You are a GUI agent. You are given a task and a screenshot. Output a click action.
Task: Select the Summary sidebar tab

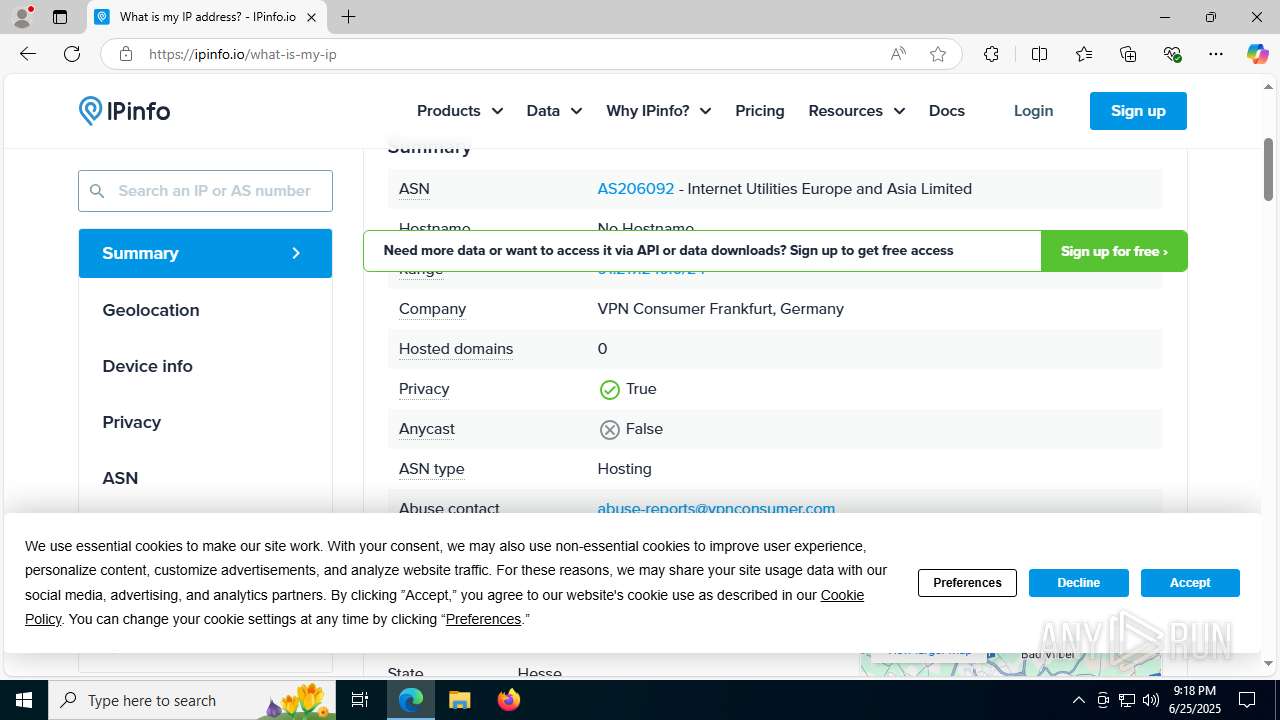click(205, 253)
